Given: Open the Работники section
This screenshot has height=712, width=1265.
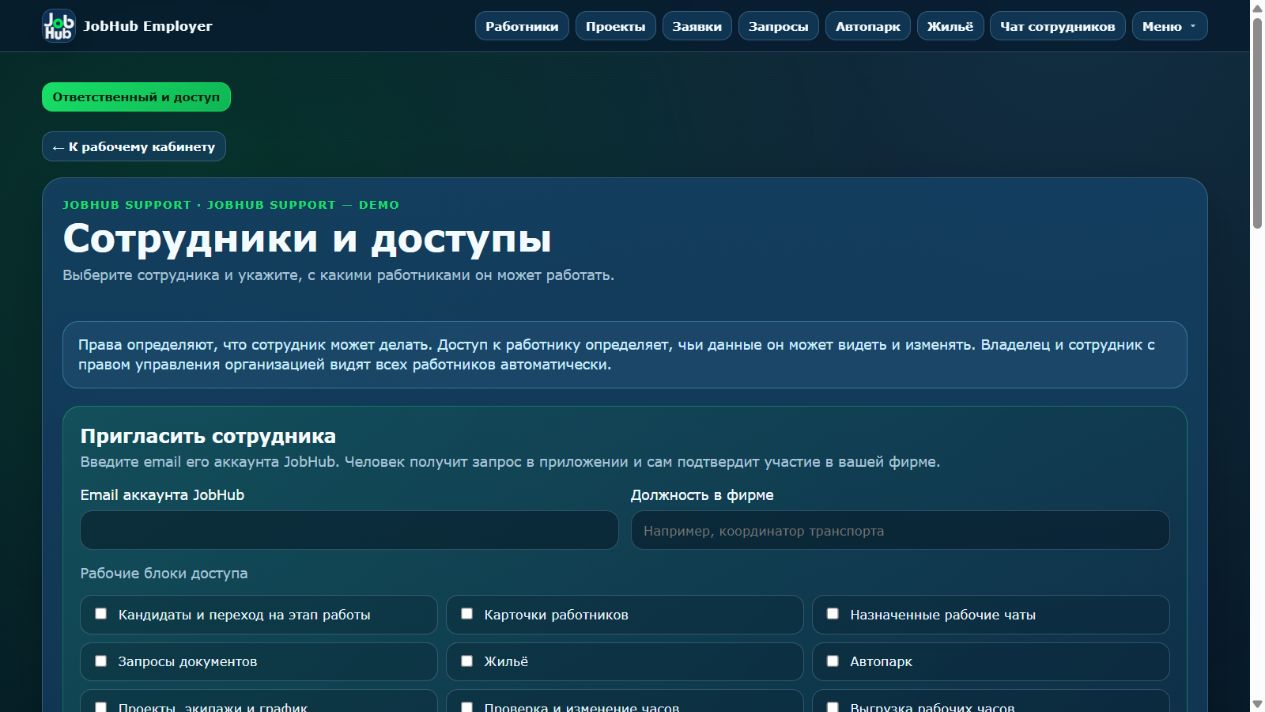Looking at the screenshot, I should 522,26.
